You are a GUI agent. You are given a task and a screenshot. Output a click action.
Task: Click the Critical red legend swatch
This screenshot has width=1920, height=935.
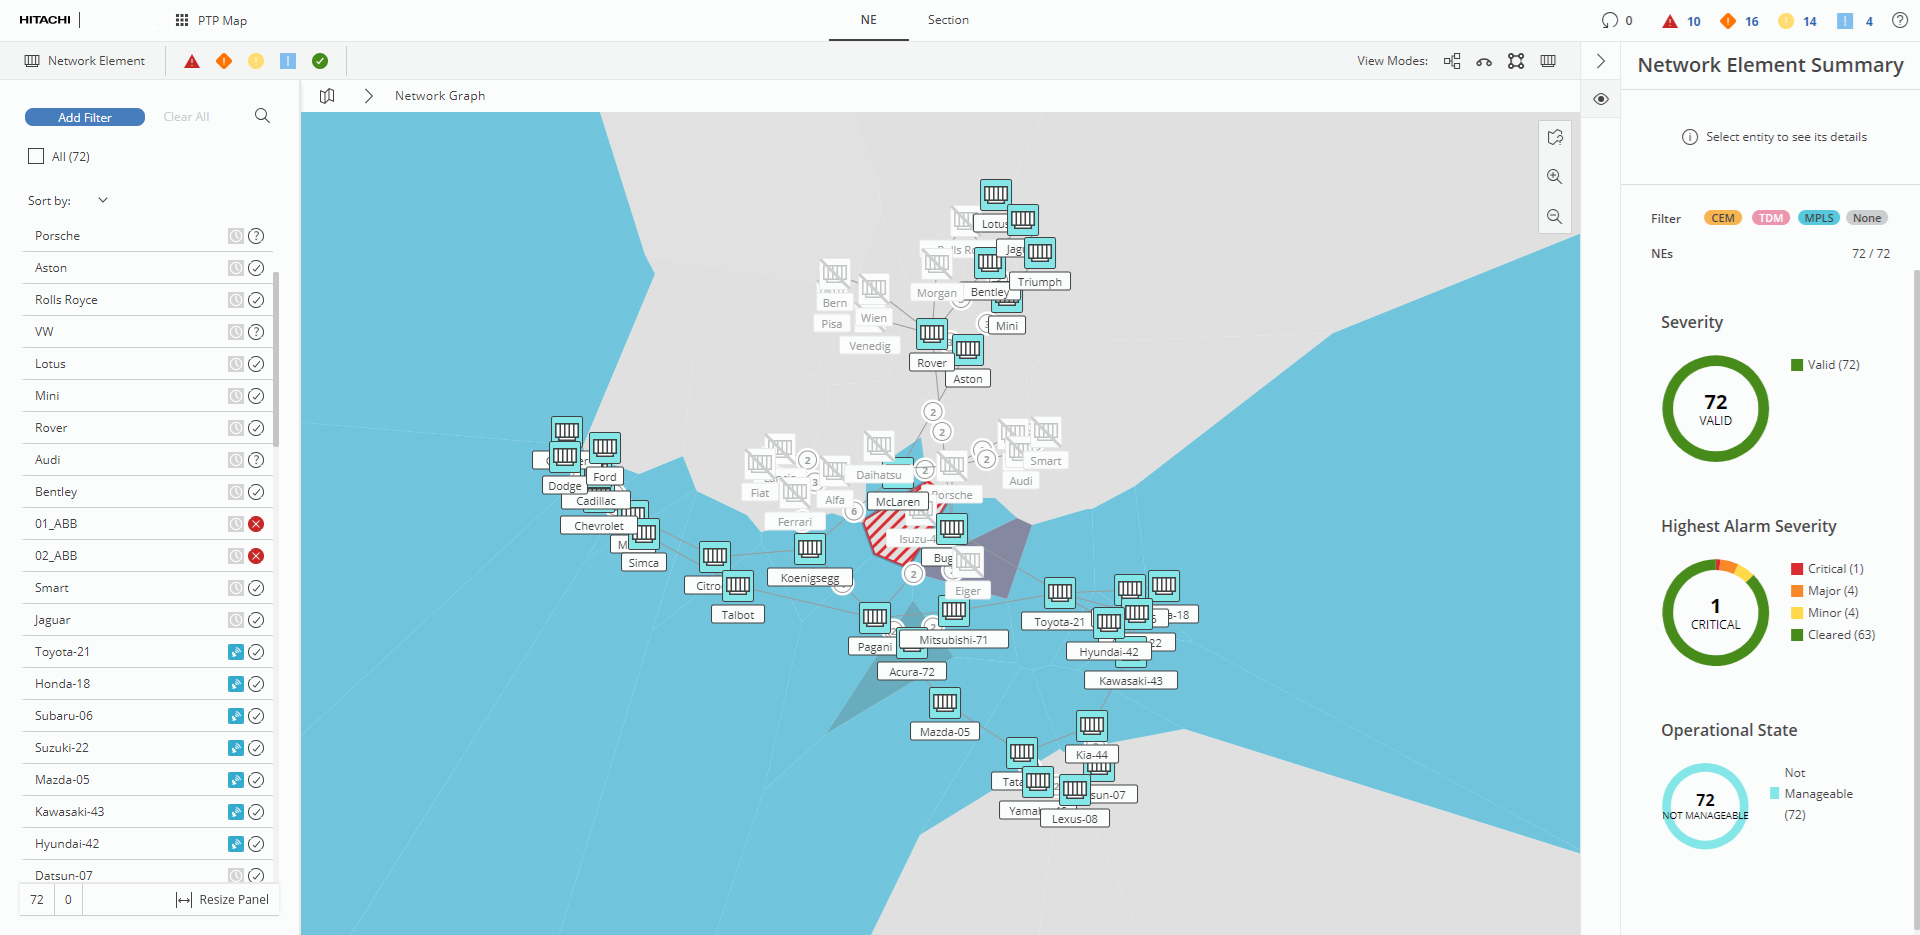click(x=1797, y=569)
